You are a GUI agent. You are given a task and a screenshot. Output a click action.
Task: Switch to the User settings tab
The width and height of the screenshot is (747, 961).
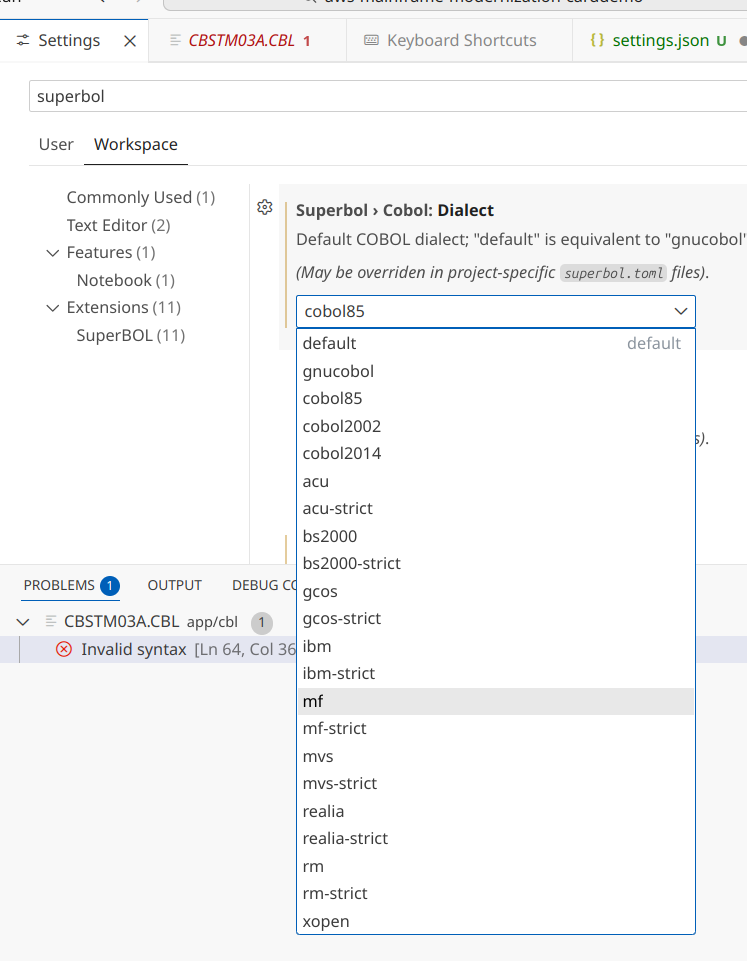tap(56, 144)
